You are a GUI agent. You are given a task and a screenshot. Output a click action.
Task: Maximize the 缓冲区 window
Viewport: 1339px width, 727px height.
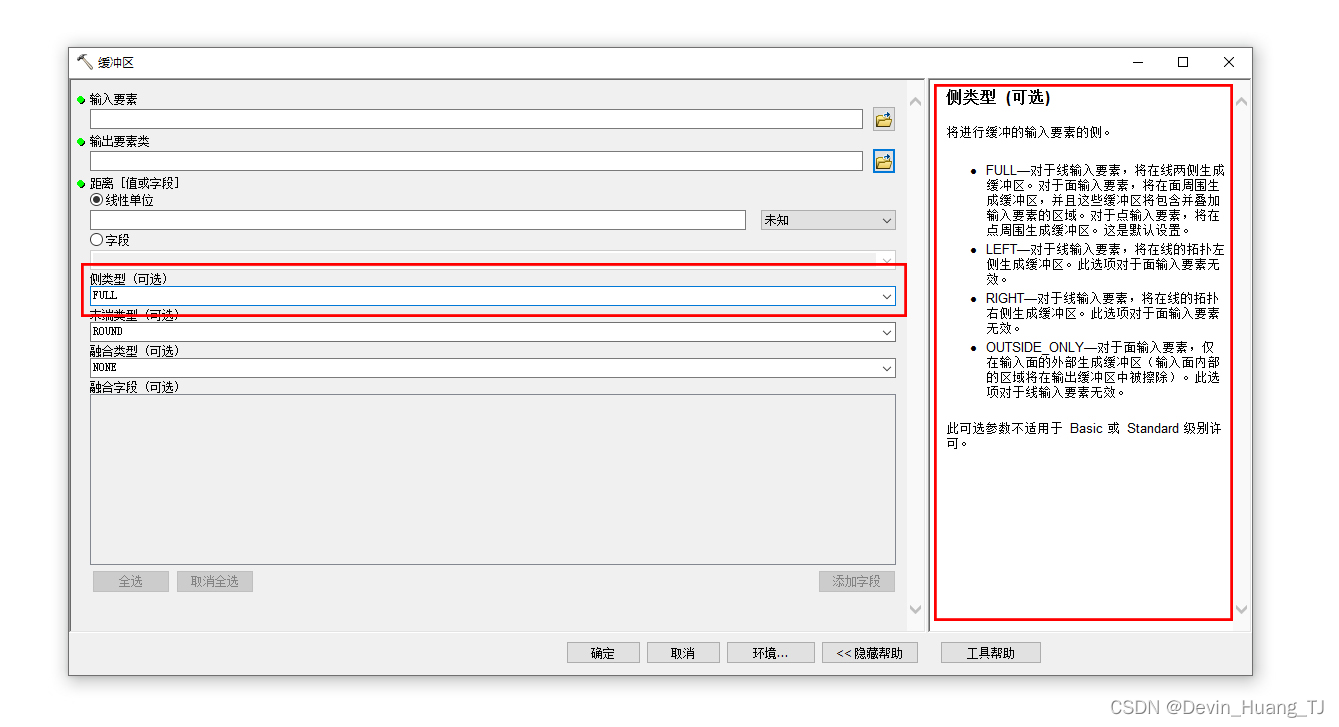tap(1183, 62)
